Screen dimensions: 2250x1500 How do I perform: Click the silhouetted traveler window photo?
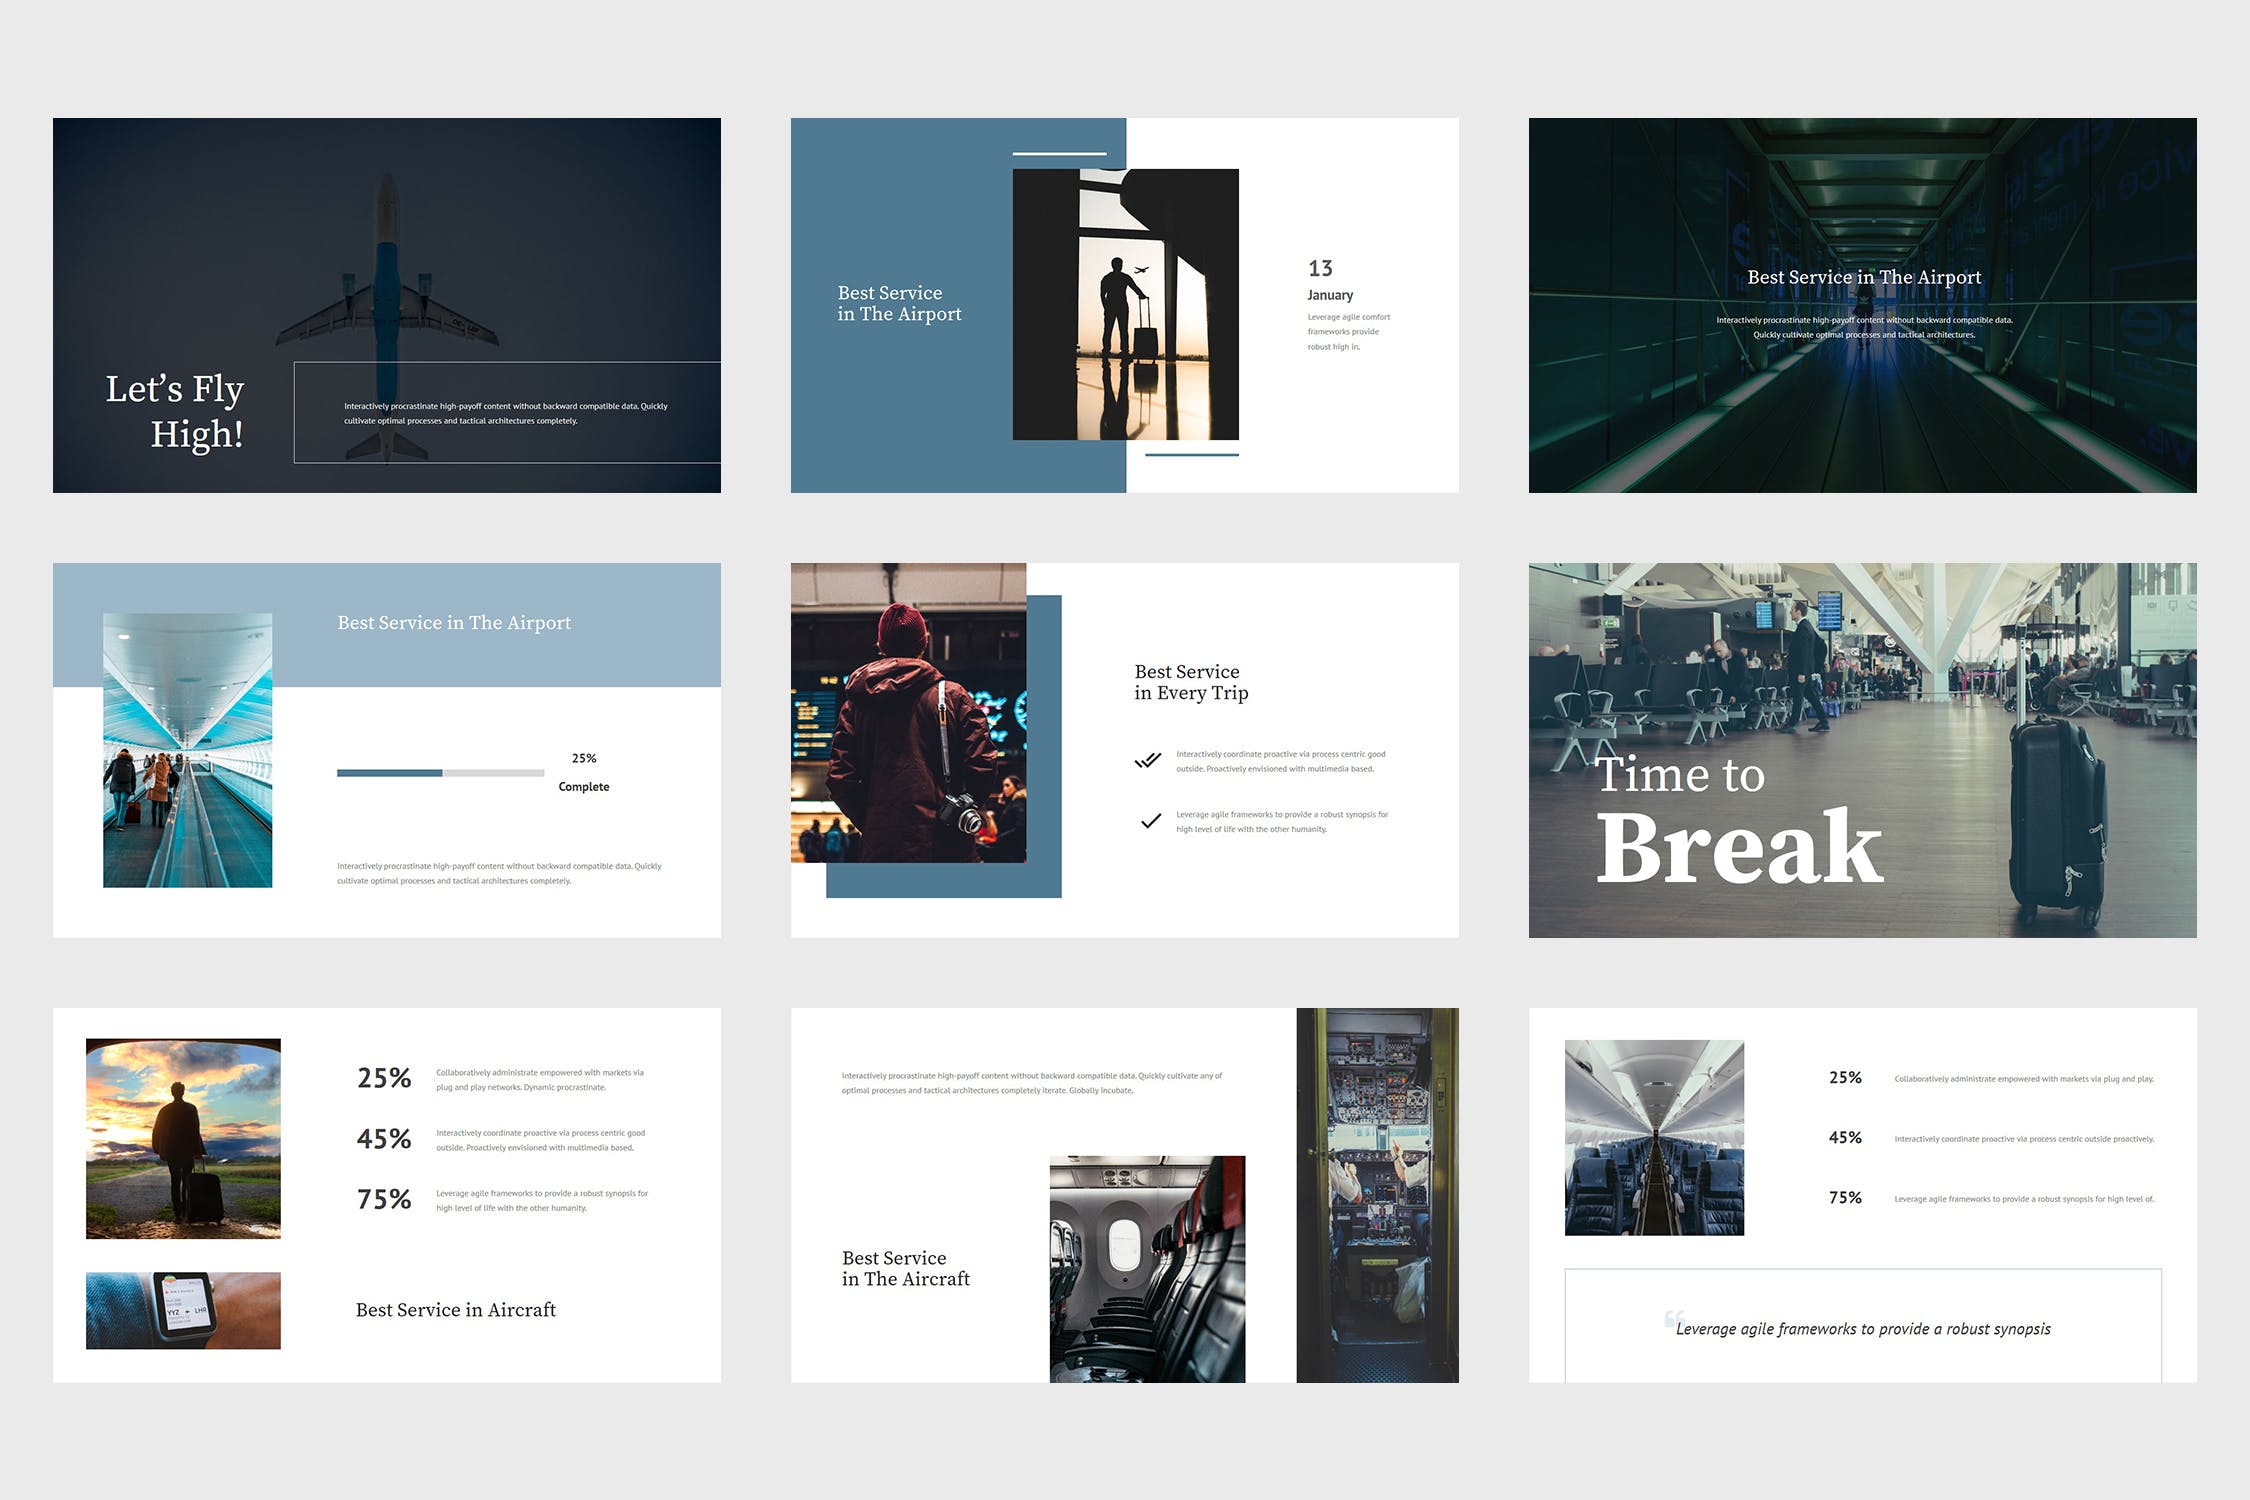click(1125, 304)
